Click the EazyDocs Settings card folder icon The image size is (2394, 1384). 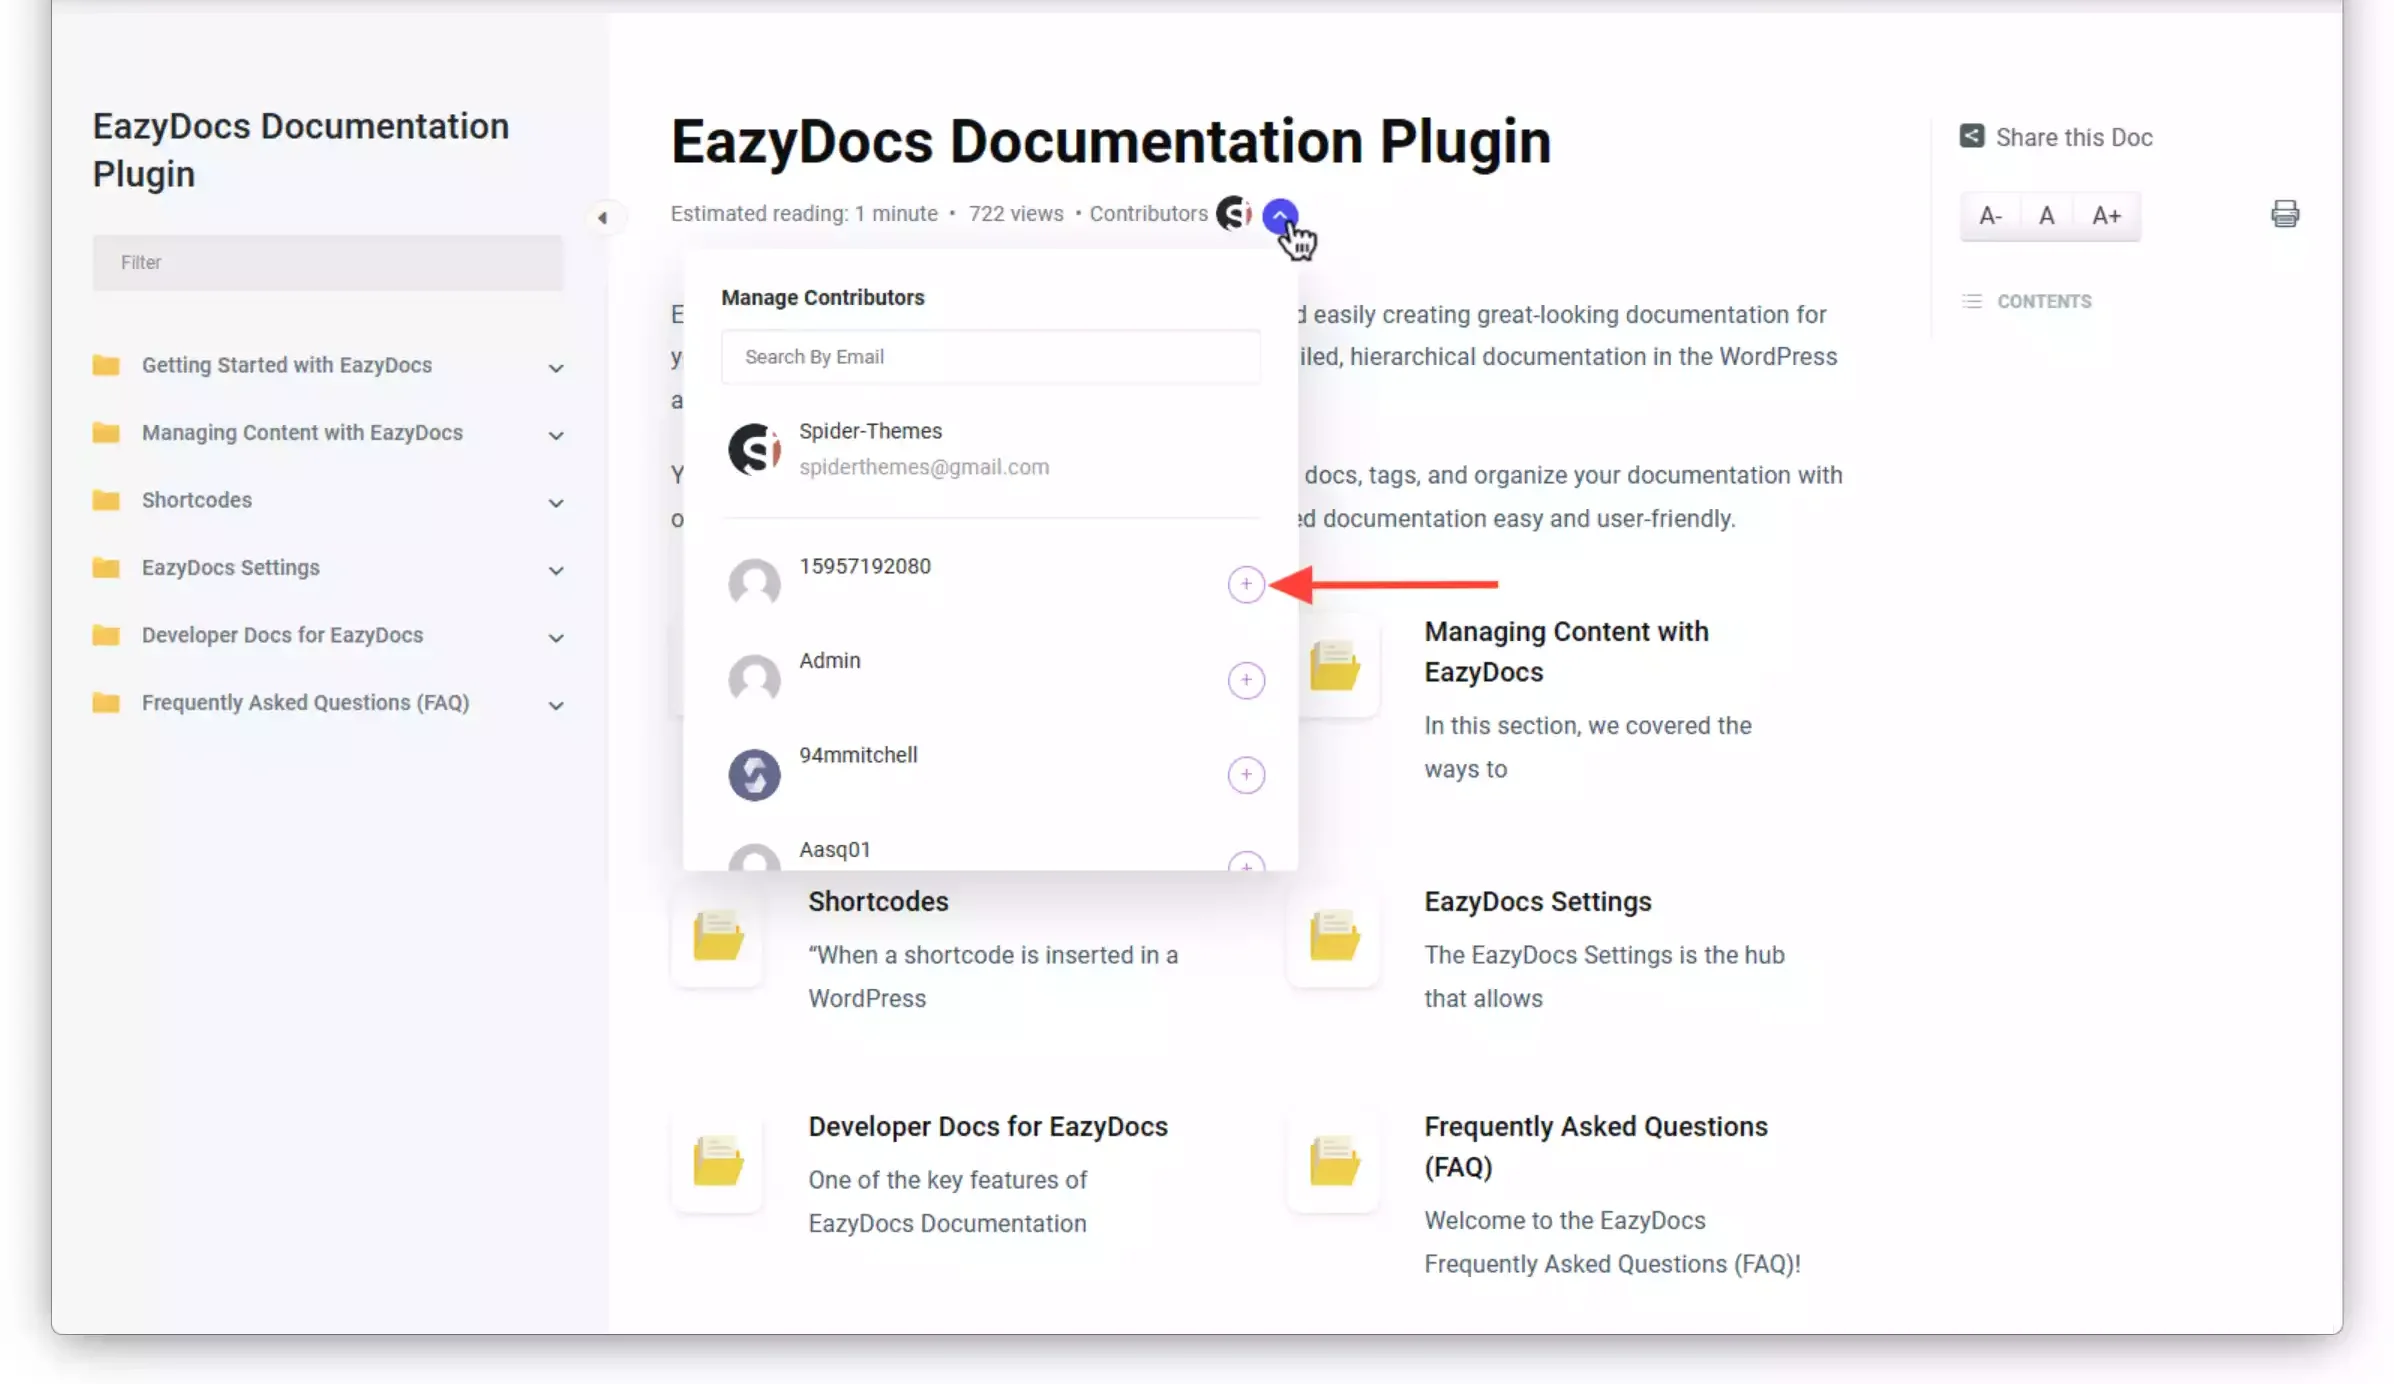click(x=1334, y=935)
